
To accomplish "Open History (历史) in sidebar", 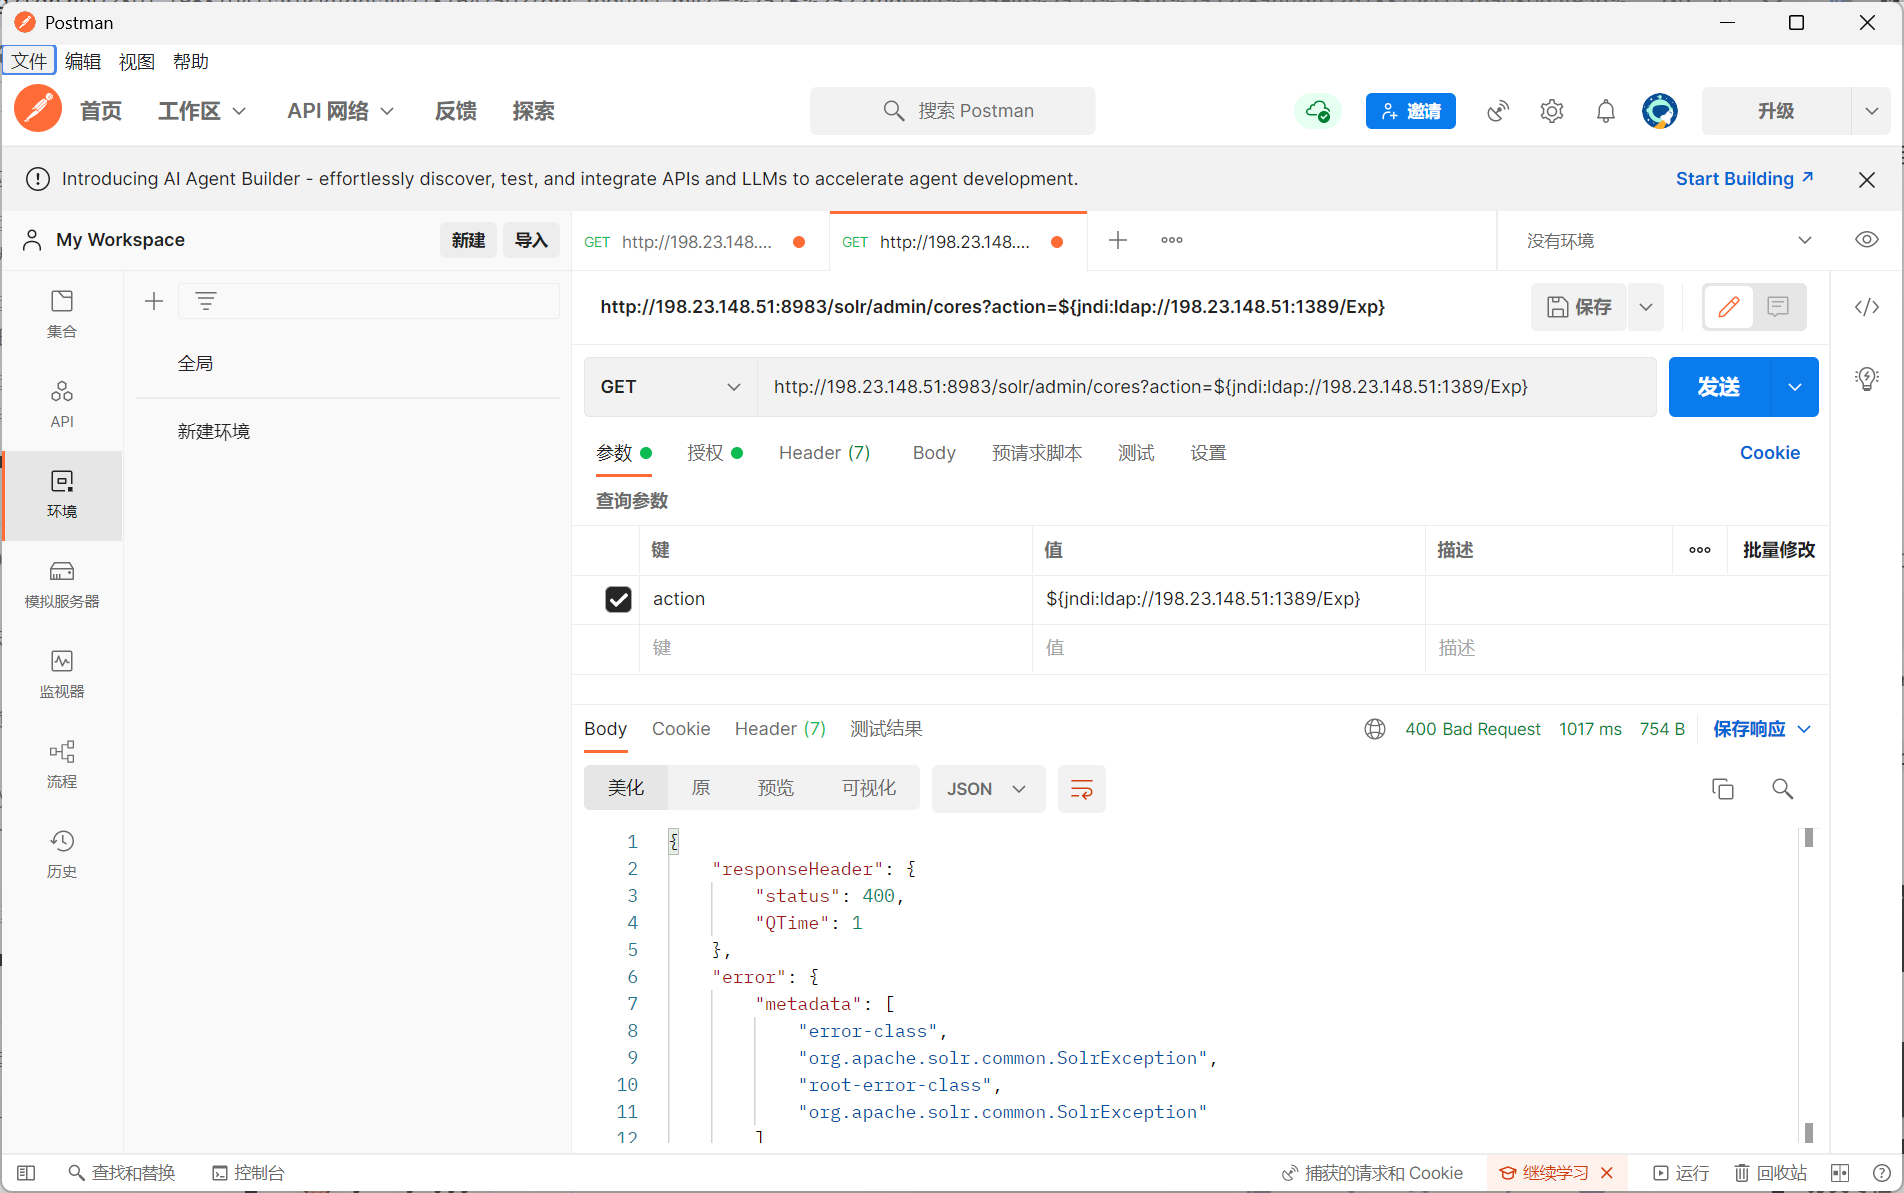I will pos(62,854).
